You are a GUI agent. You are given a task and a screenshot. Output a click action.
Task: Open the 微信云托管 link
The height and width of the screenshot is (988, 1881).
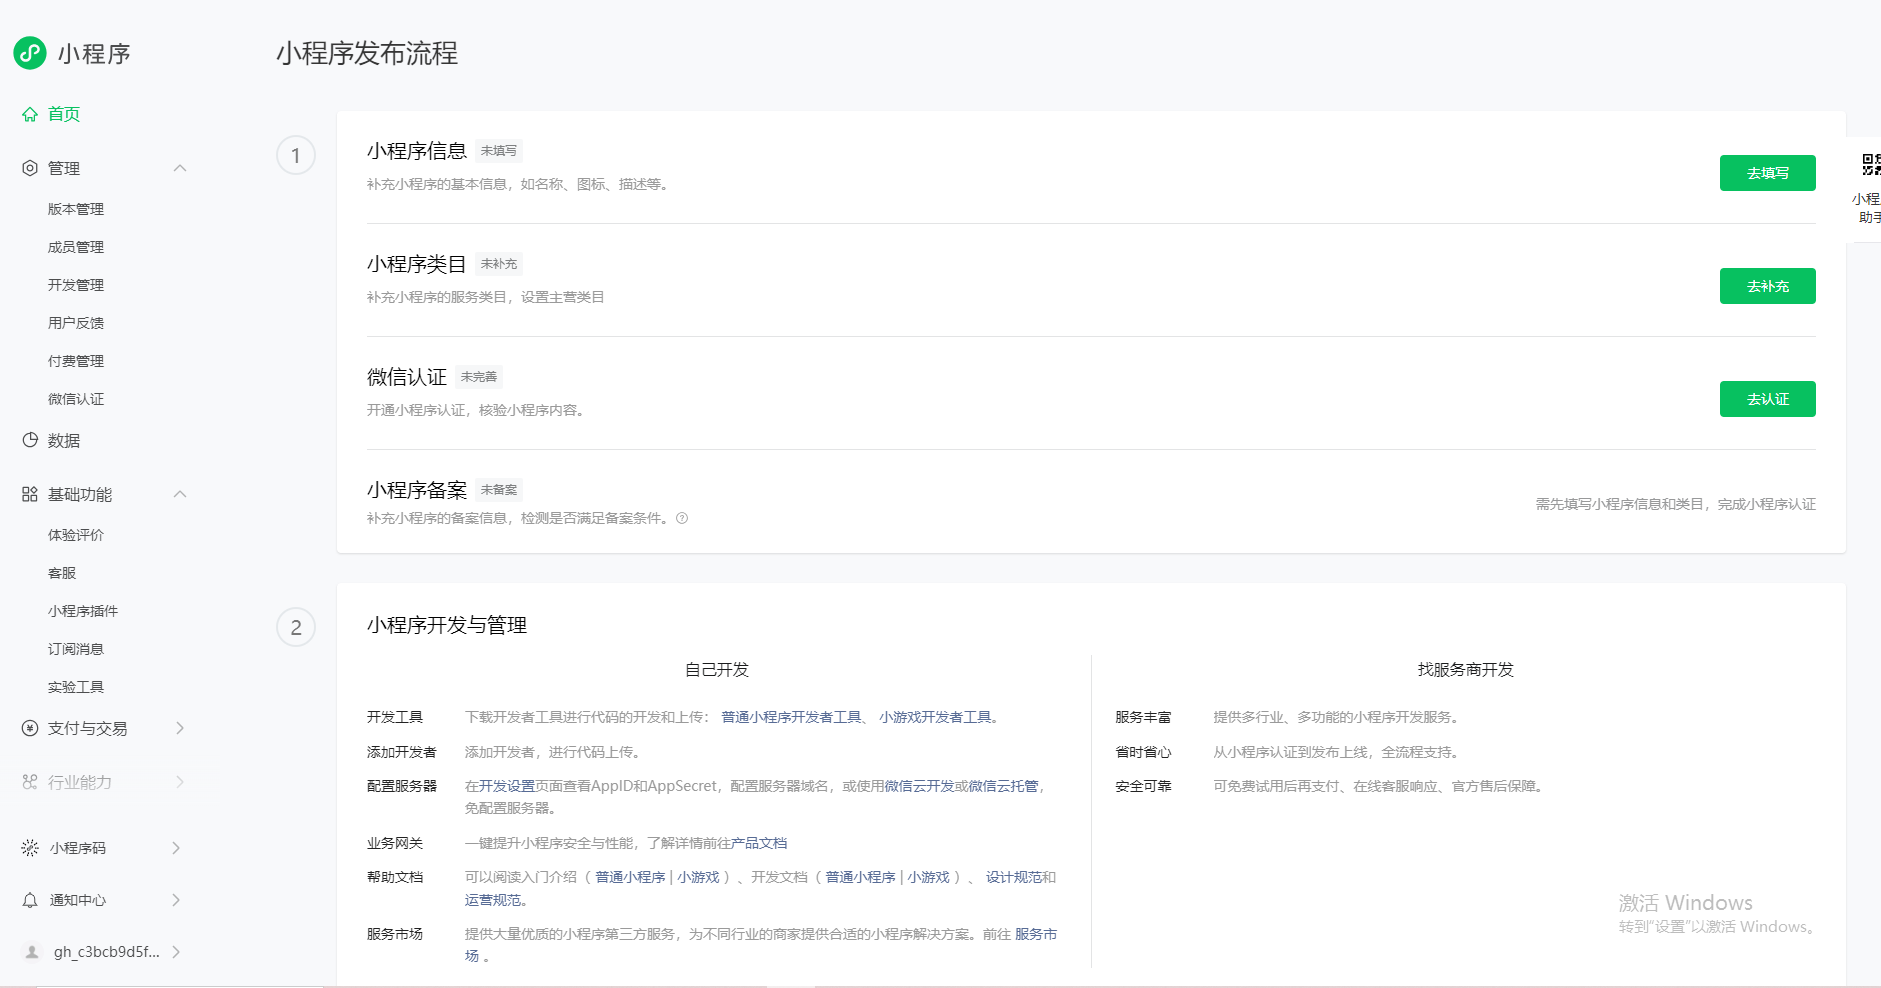1003,786
